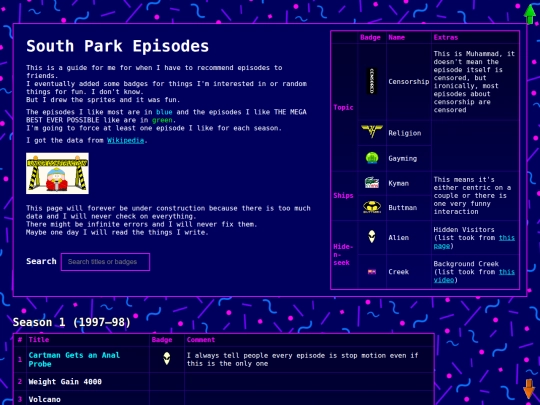Click the 'Religion' name cell
Image resolution: width=540 pixels, height=405 pixels.
(x=408, y=133)
